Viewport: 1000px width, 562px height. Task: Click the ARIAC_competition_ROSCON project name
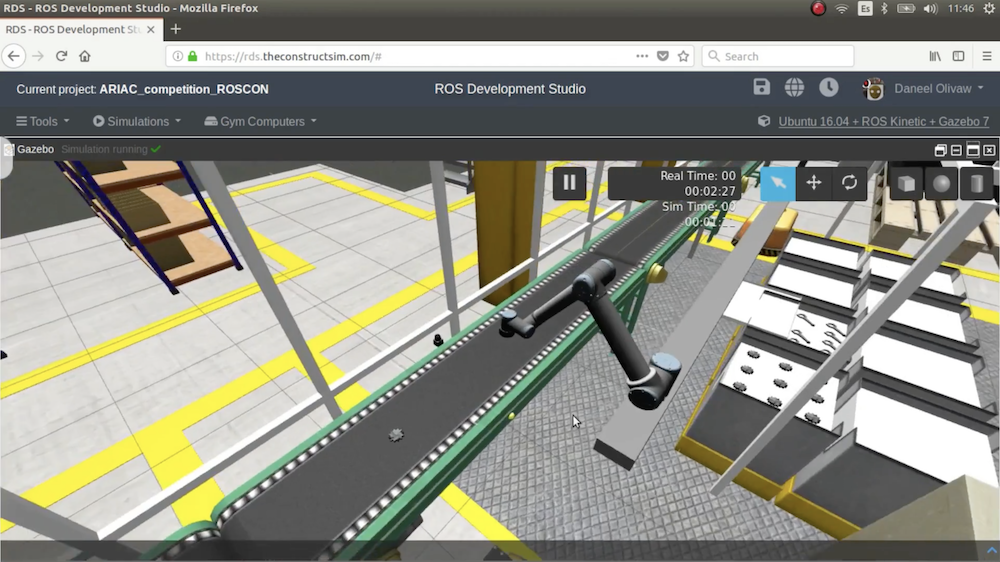[x=184, y=89]
